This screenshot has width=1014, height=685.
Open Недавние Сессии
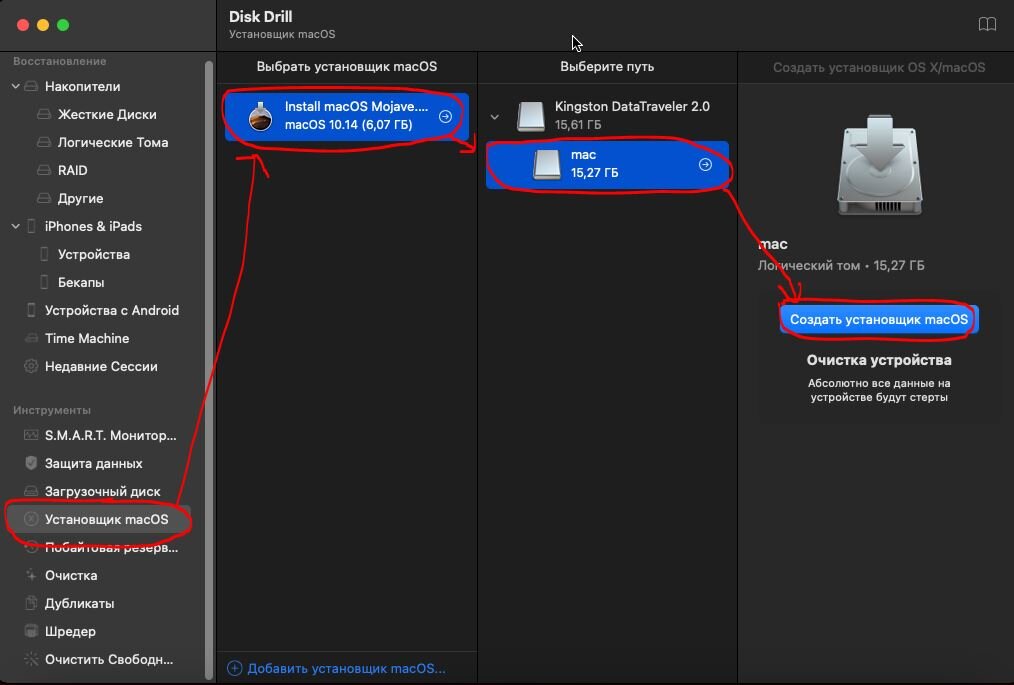101,366
